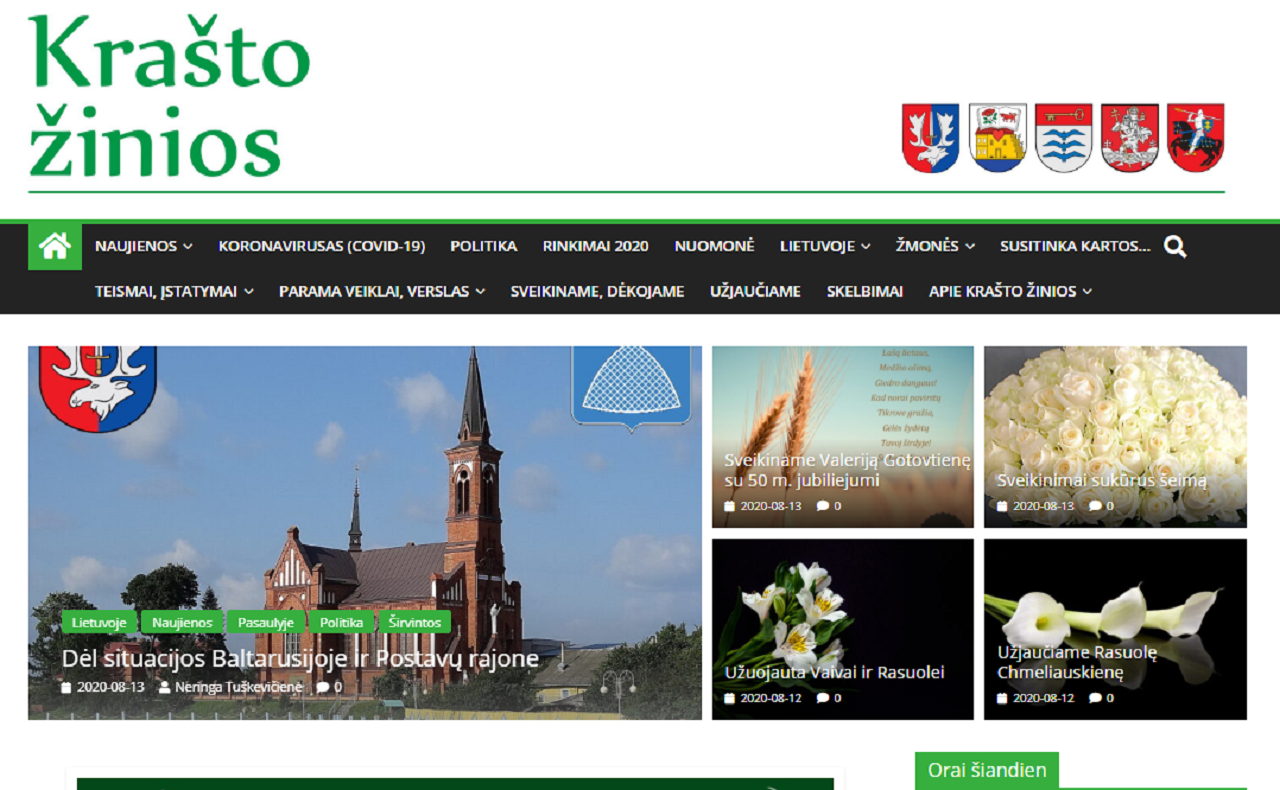
Task: Click the Politika category tag on article
Action: click(342, 622)
